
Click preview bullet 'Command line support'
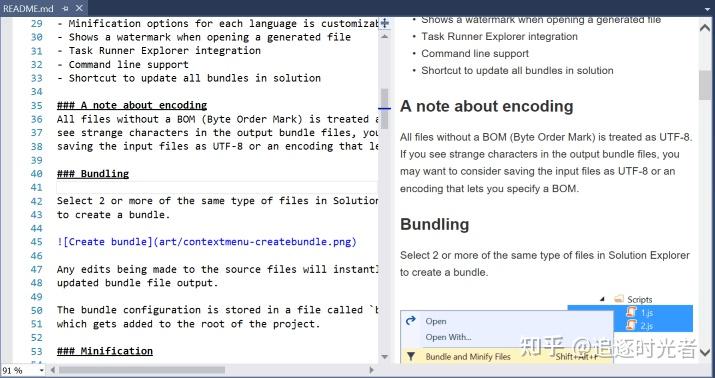click(x=475, y=53)
